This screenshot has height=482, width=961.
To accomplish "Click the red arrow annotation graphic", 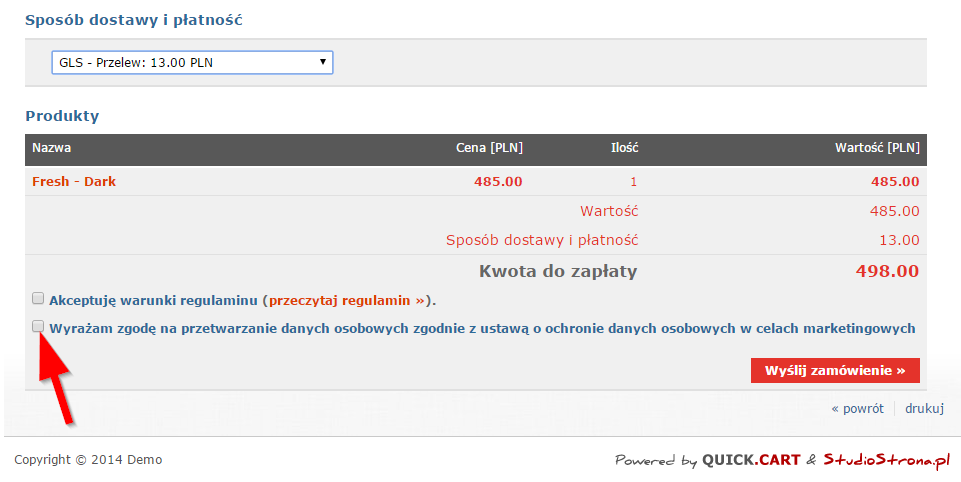I will point(56,377).
